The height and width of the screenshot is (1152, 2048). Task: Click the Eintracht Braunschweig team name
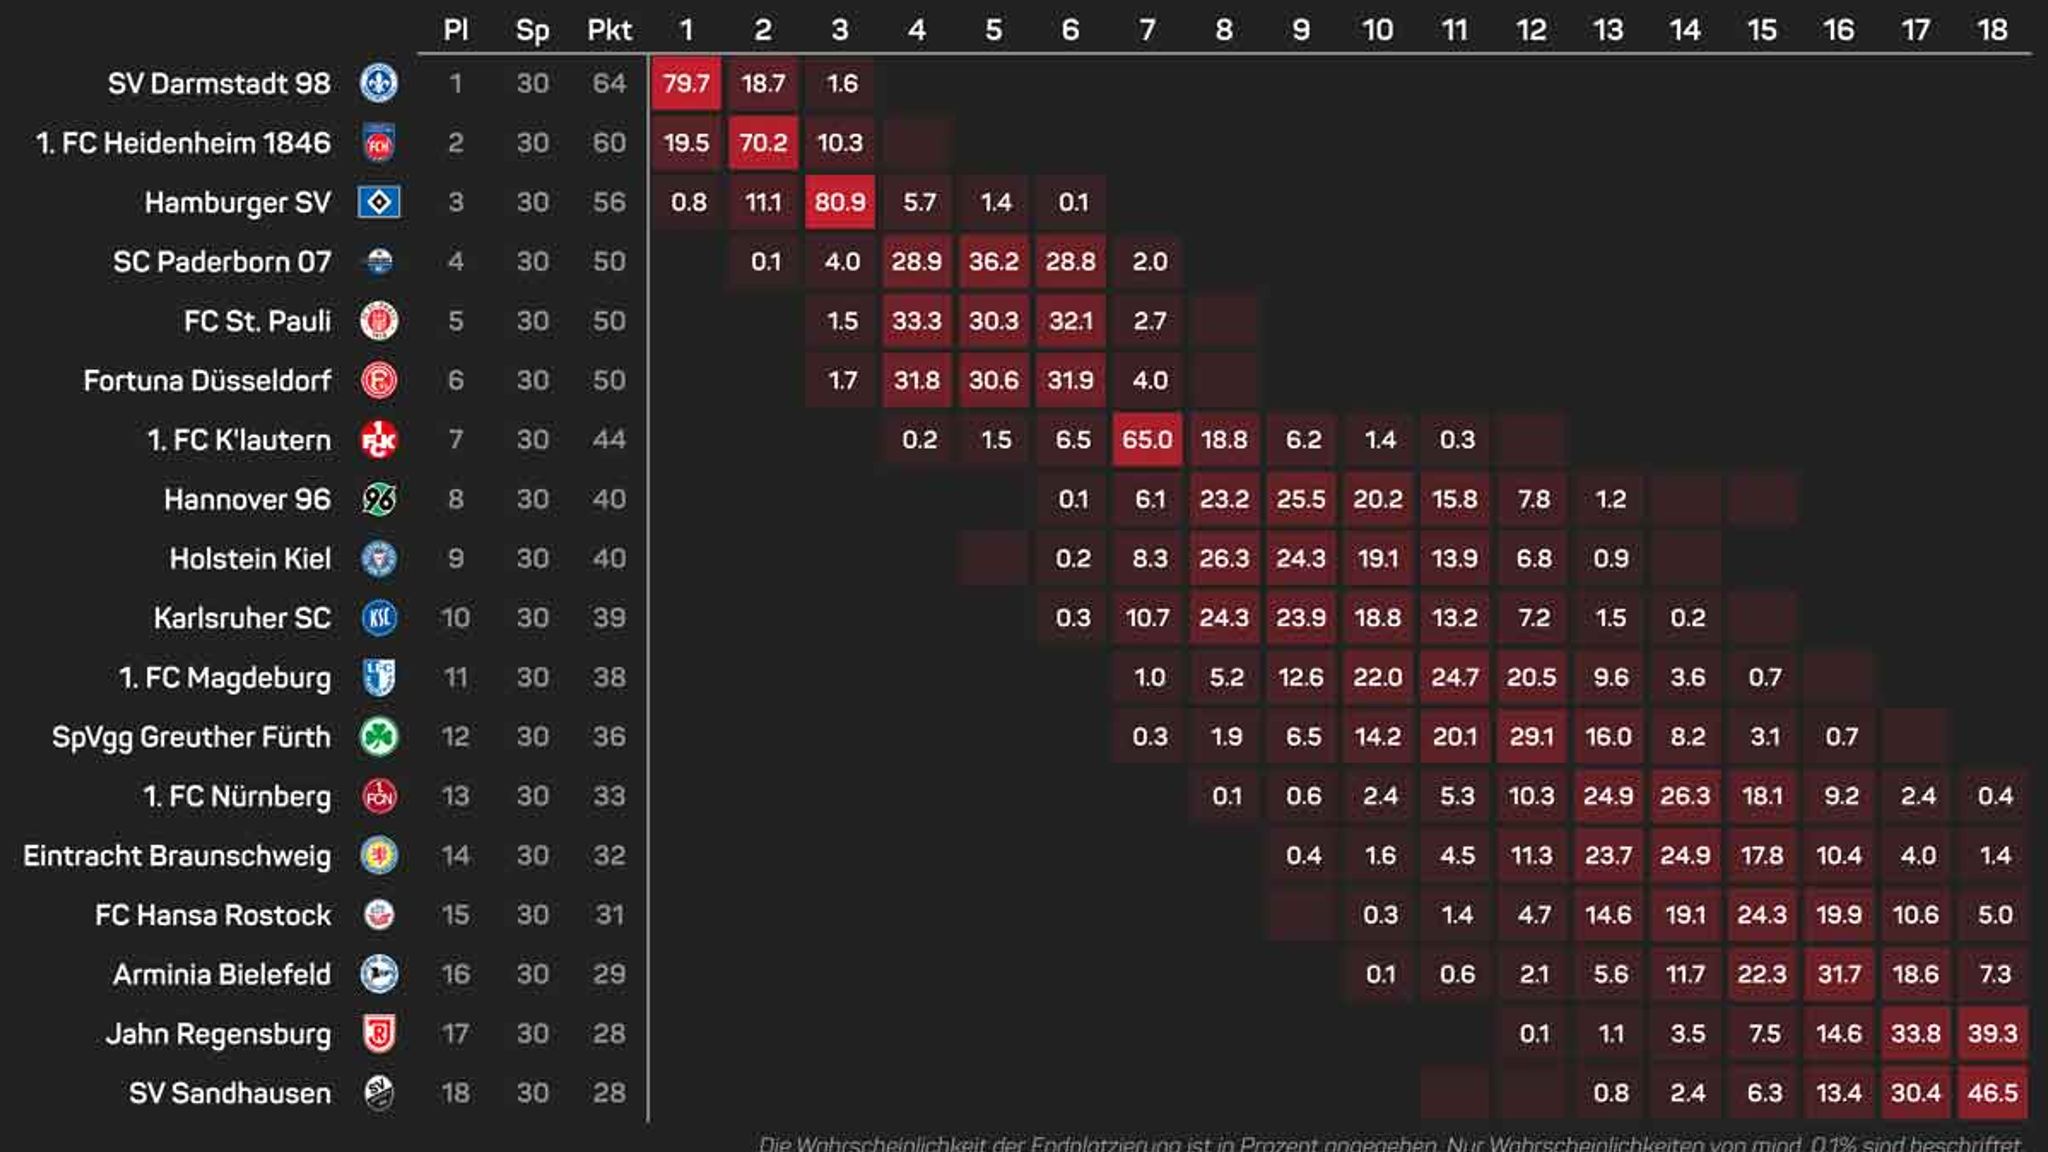[177, 856]
